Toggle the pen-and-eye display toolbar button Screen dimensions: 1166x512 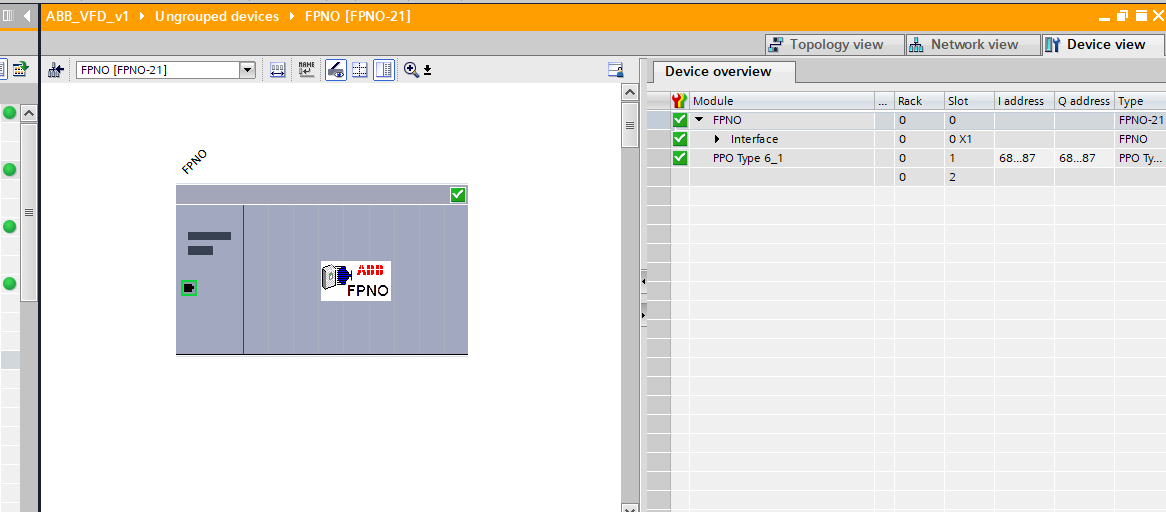335,71
